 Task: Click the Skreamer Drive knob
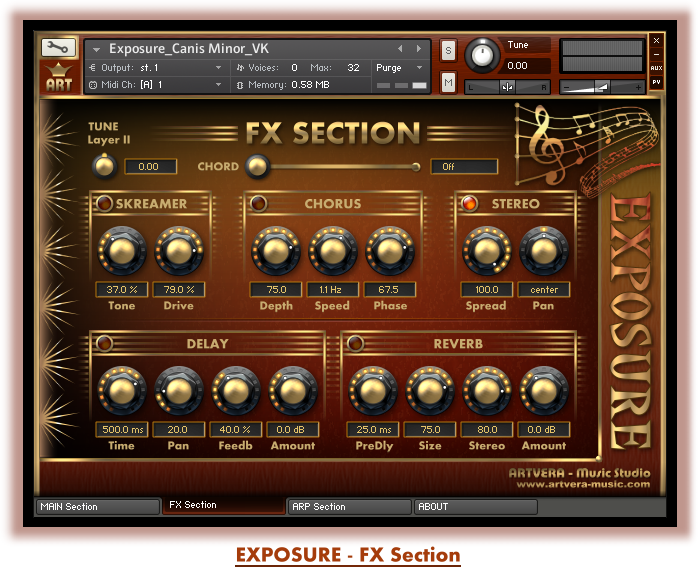click(178, 251)
